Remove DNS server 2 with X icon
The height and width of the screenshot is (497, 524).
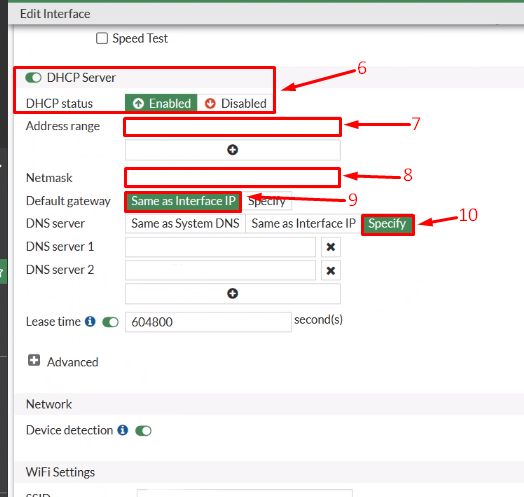coord(331,270)
